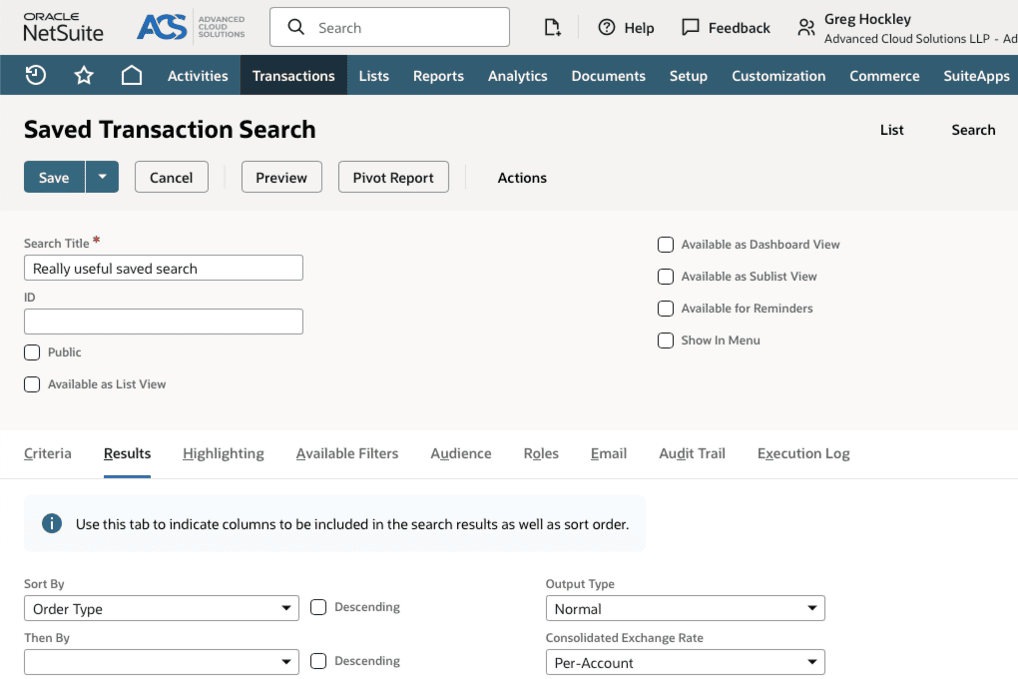
Task: Open the Activities menu
Action: pos(198,75)
